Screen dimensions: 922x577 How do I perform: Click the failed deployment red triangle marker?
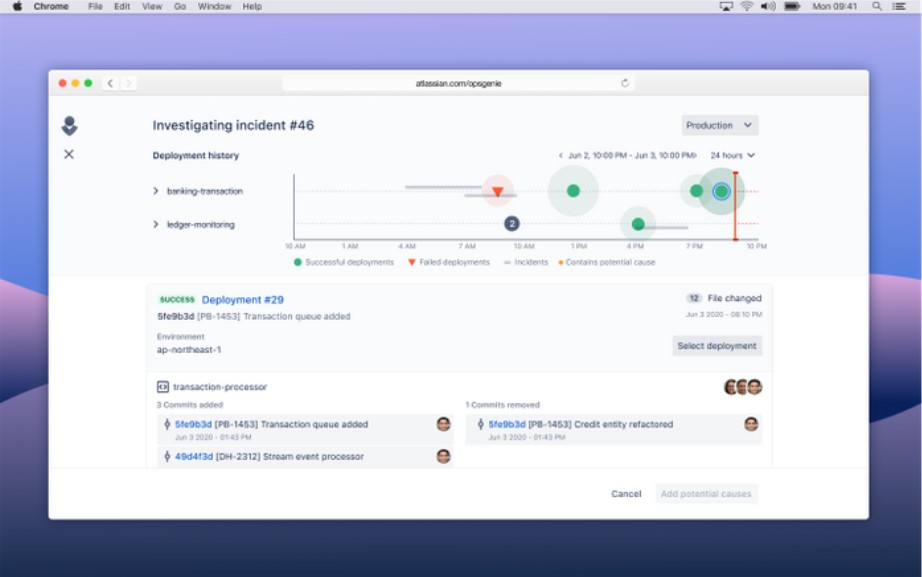point(497,191)
